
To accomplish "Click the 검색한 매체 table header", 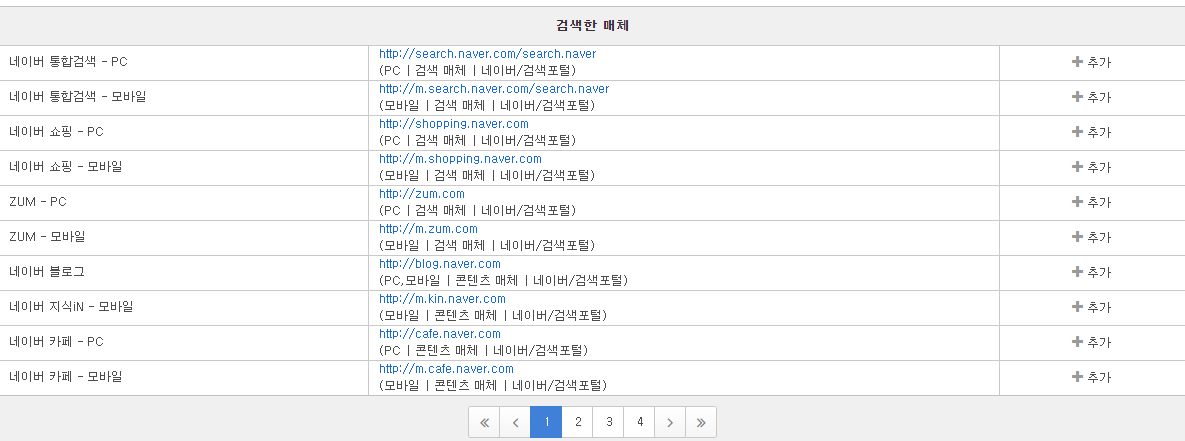I will tap(592, 26).
